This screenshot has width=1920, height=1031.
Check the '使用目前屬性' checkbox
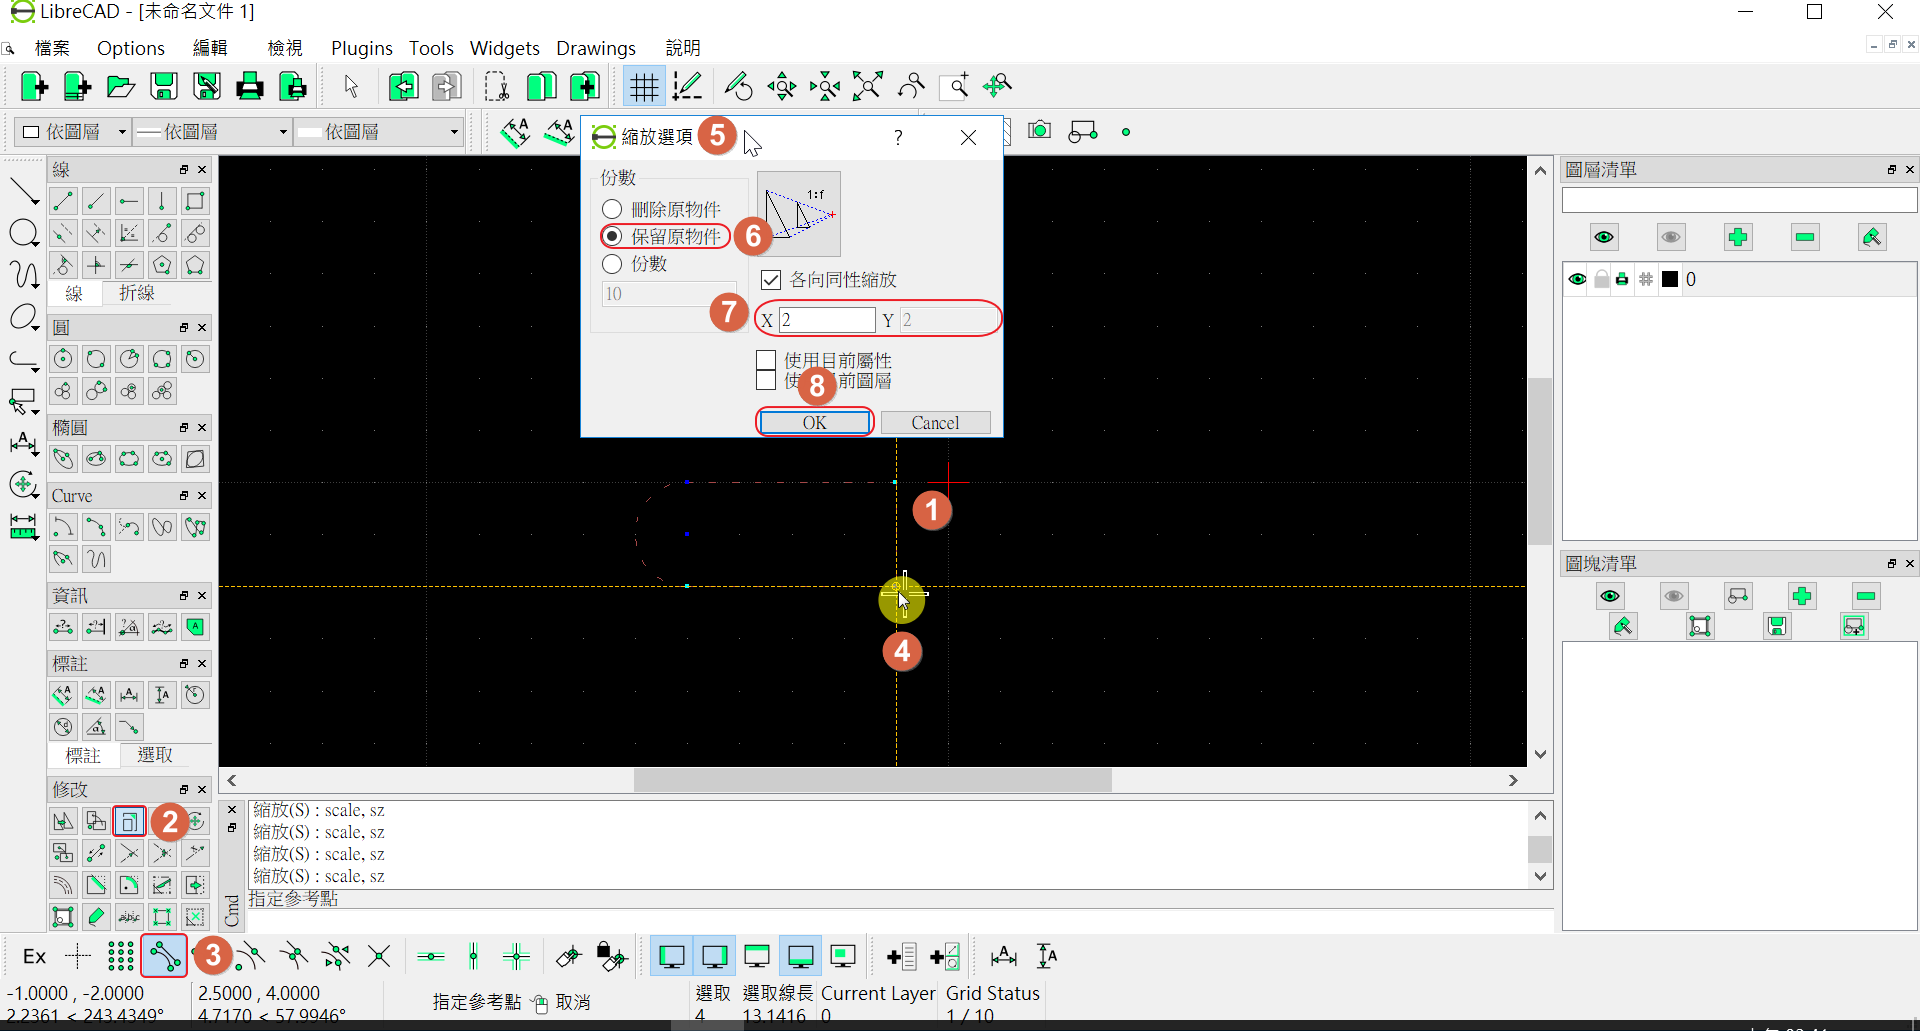click(x=767, y=360)
